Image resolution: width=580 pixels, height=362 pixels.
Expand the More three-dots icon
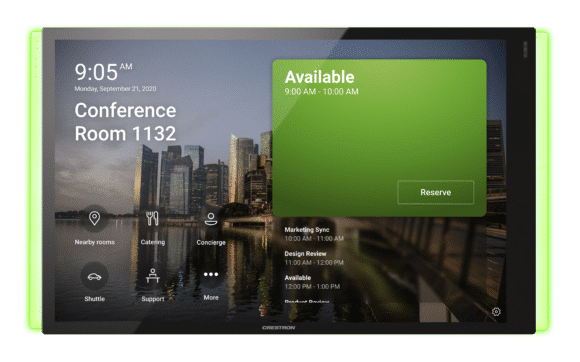pyautogui.click(x=211, y=274)
